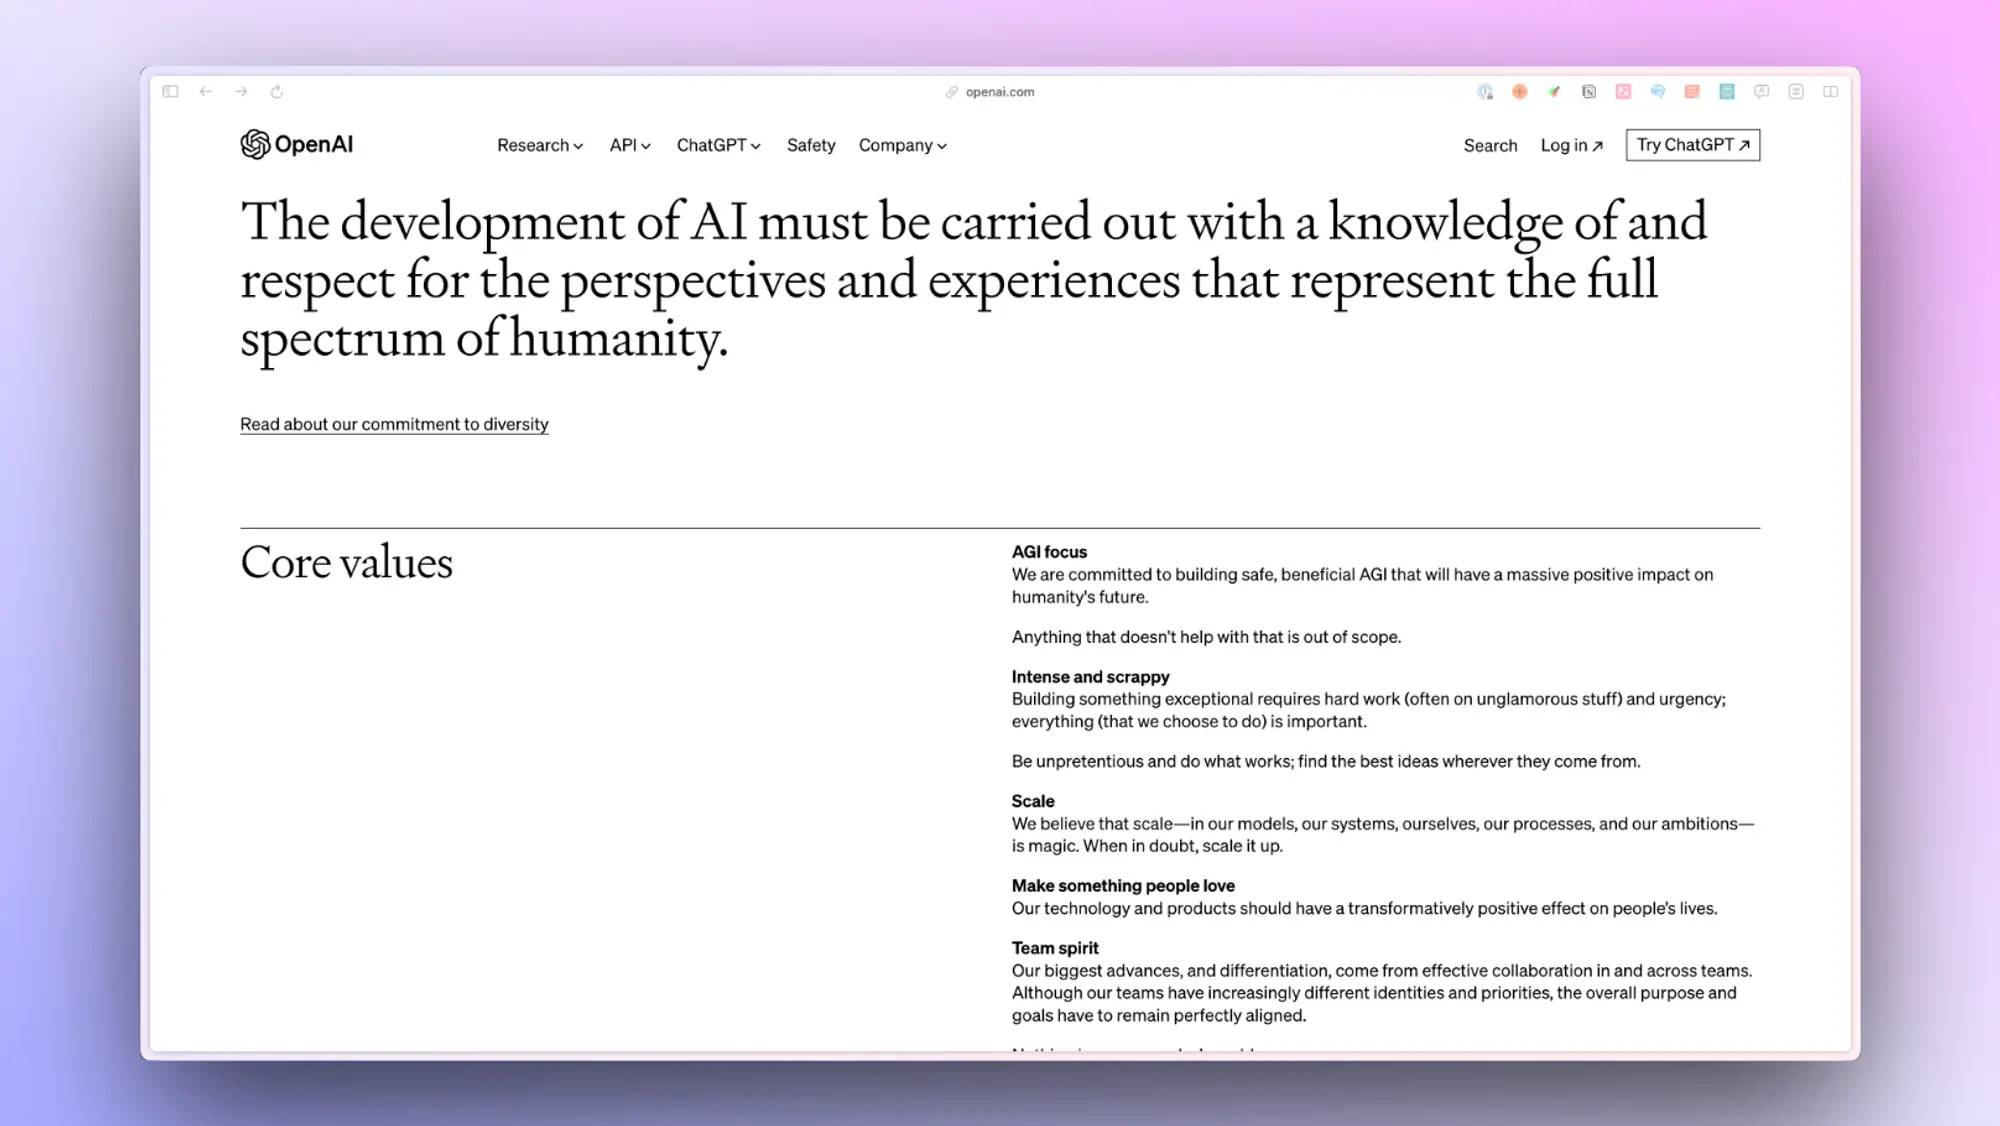Image resolution: width=2000 pixels, height=1126 pixels.
Task: Open the Notion extension icon
Action: [1589, 92]
